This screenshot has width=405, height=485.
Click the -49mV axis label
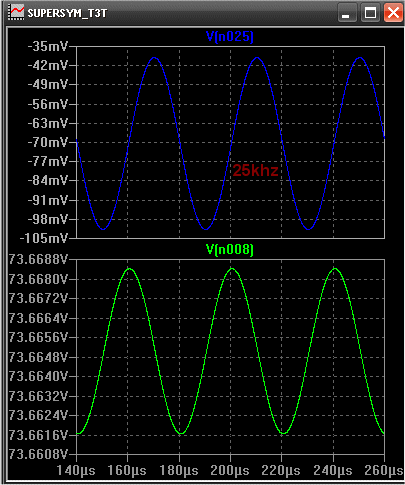(48, 85)
